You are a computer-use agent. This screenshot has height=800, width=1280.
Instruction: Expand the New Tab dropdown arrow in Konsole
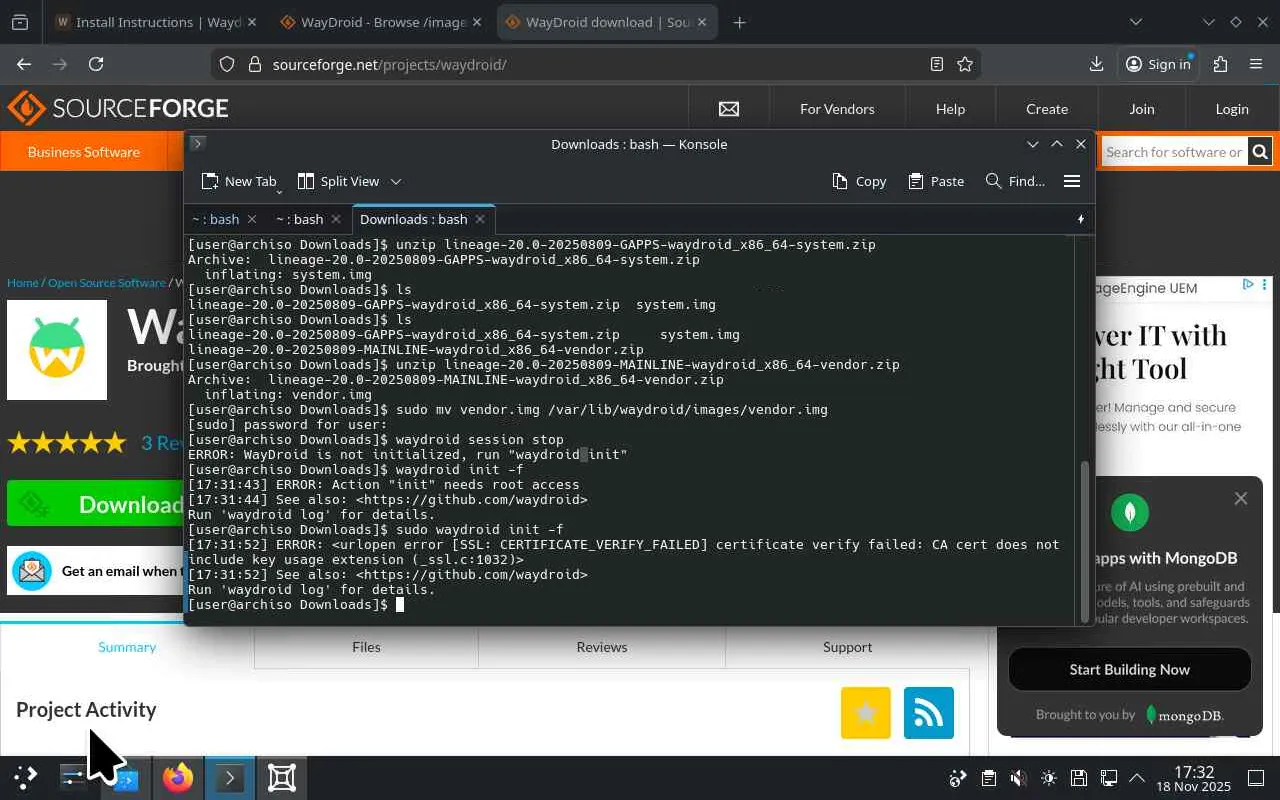coord(279,190)
